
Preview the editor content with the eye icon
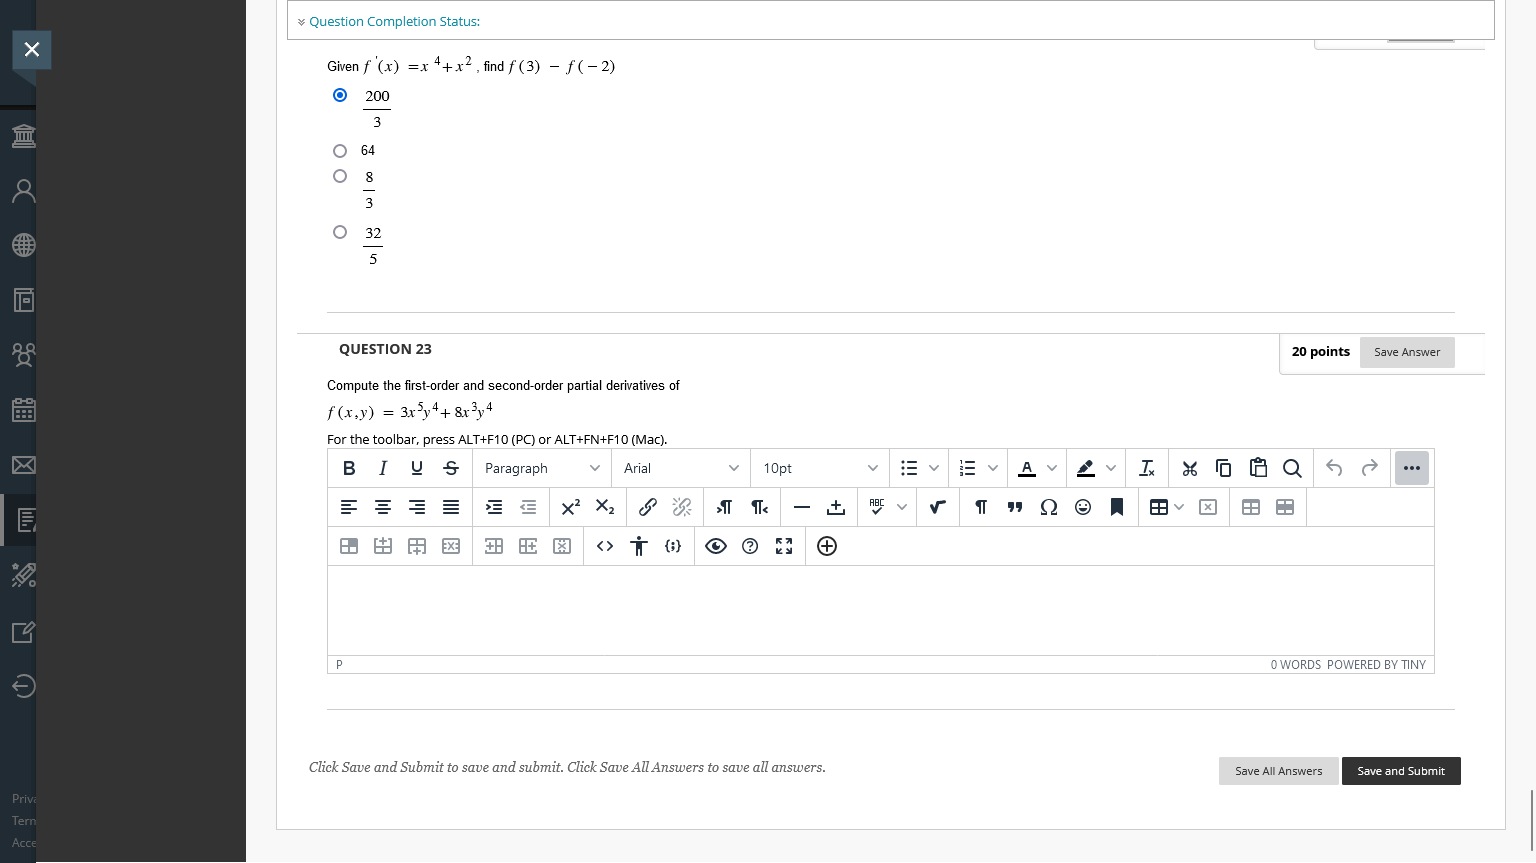click(x=716, y=546)
